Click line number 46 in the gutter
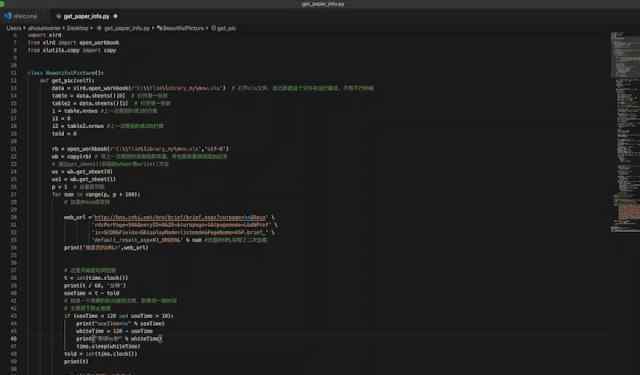640x375 pixels. 13,339
